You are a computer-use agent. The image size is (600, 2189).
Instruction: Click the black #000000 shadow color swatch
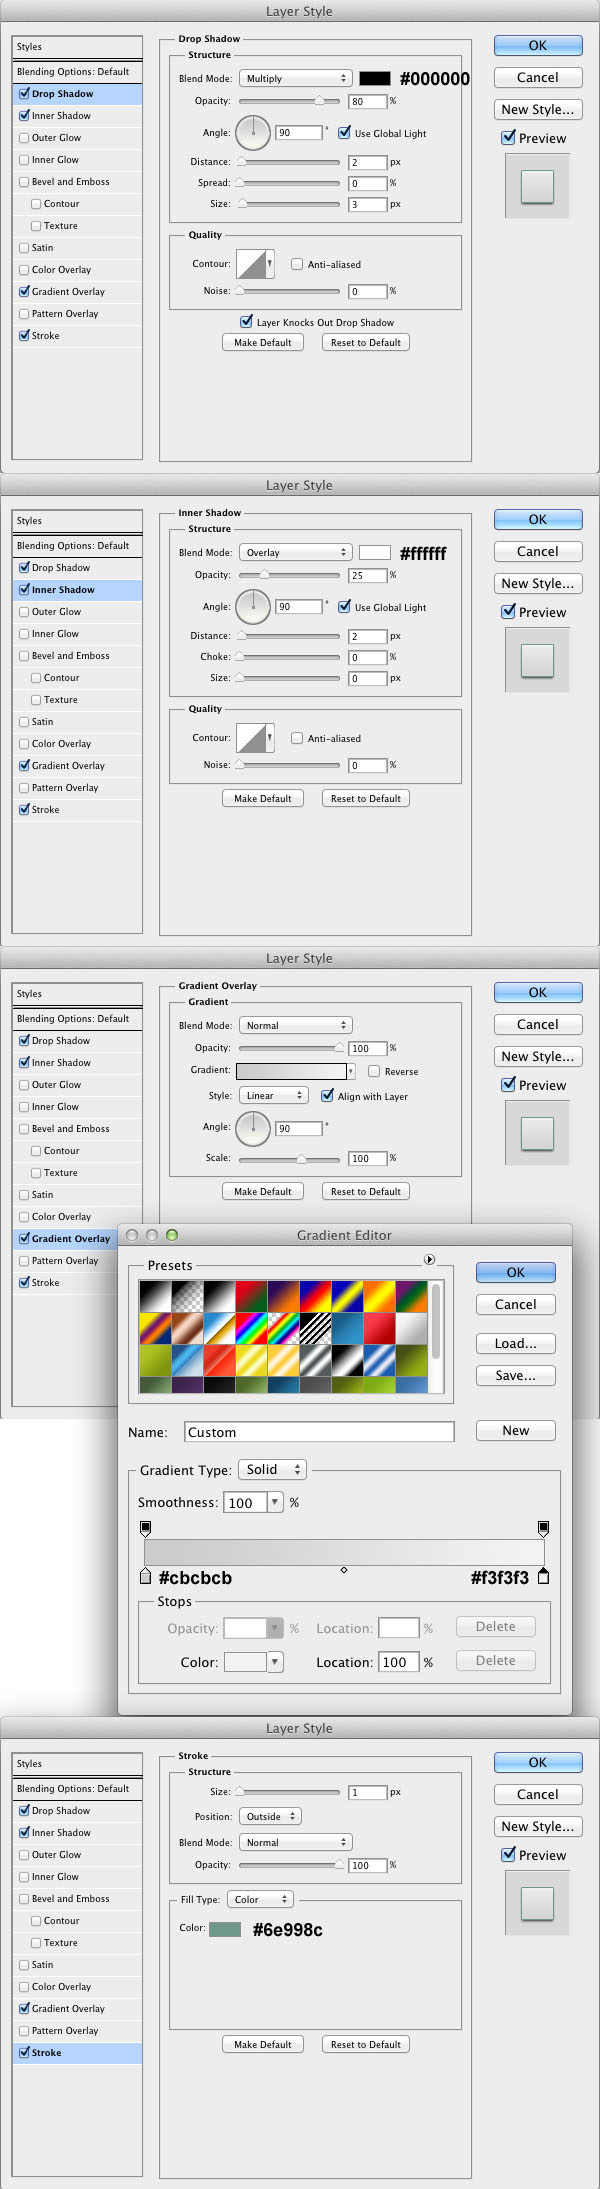pyautogui.click(x=375, y=78)
